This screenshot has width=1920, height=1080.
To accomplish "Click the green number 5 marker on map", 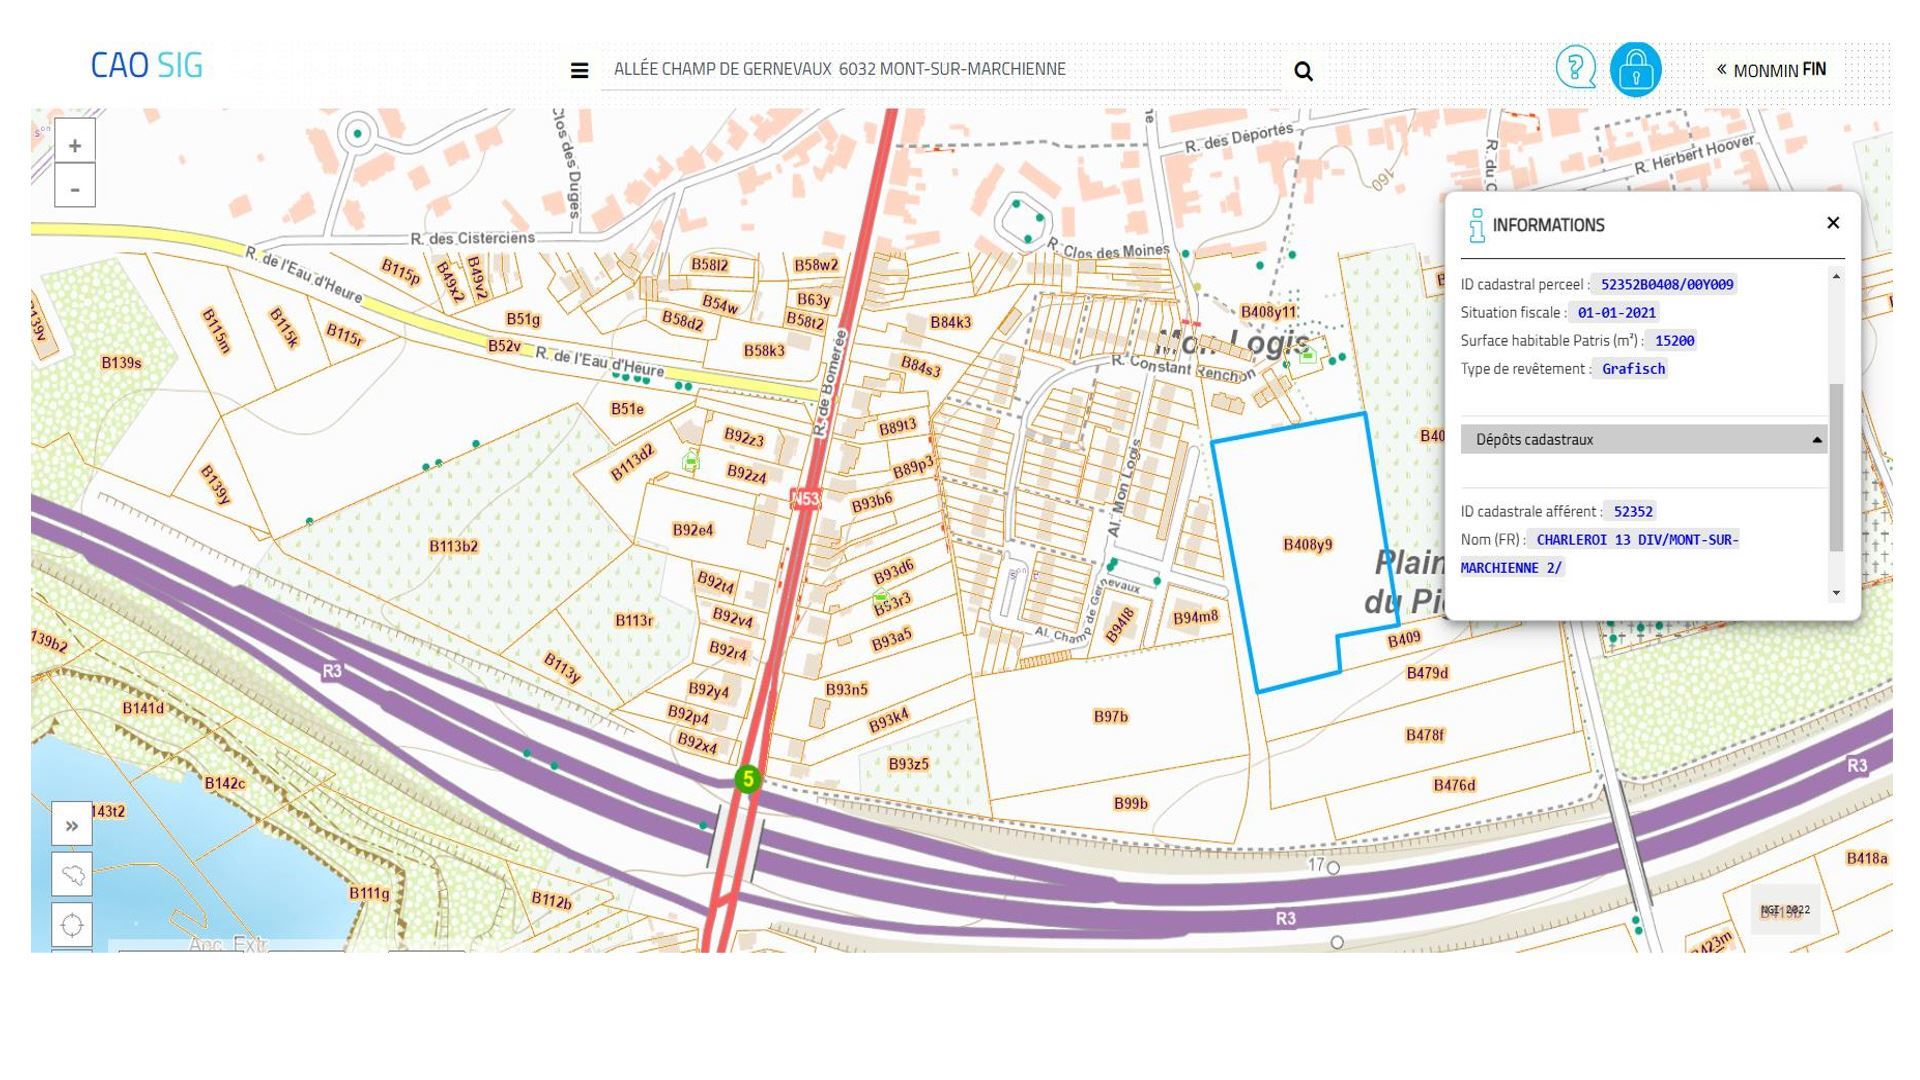I will pyautogui.click(x=748, y=779).
